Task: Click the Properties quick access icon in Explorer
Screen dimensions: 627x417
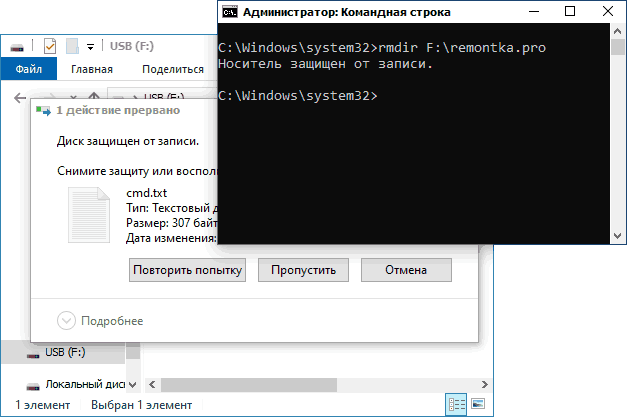Action: pos(50,46)
